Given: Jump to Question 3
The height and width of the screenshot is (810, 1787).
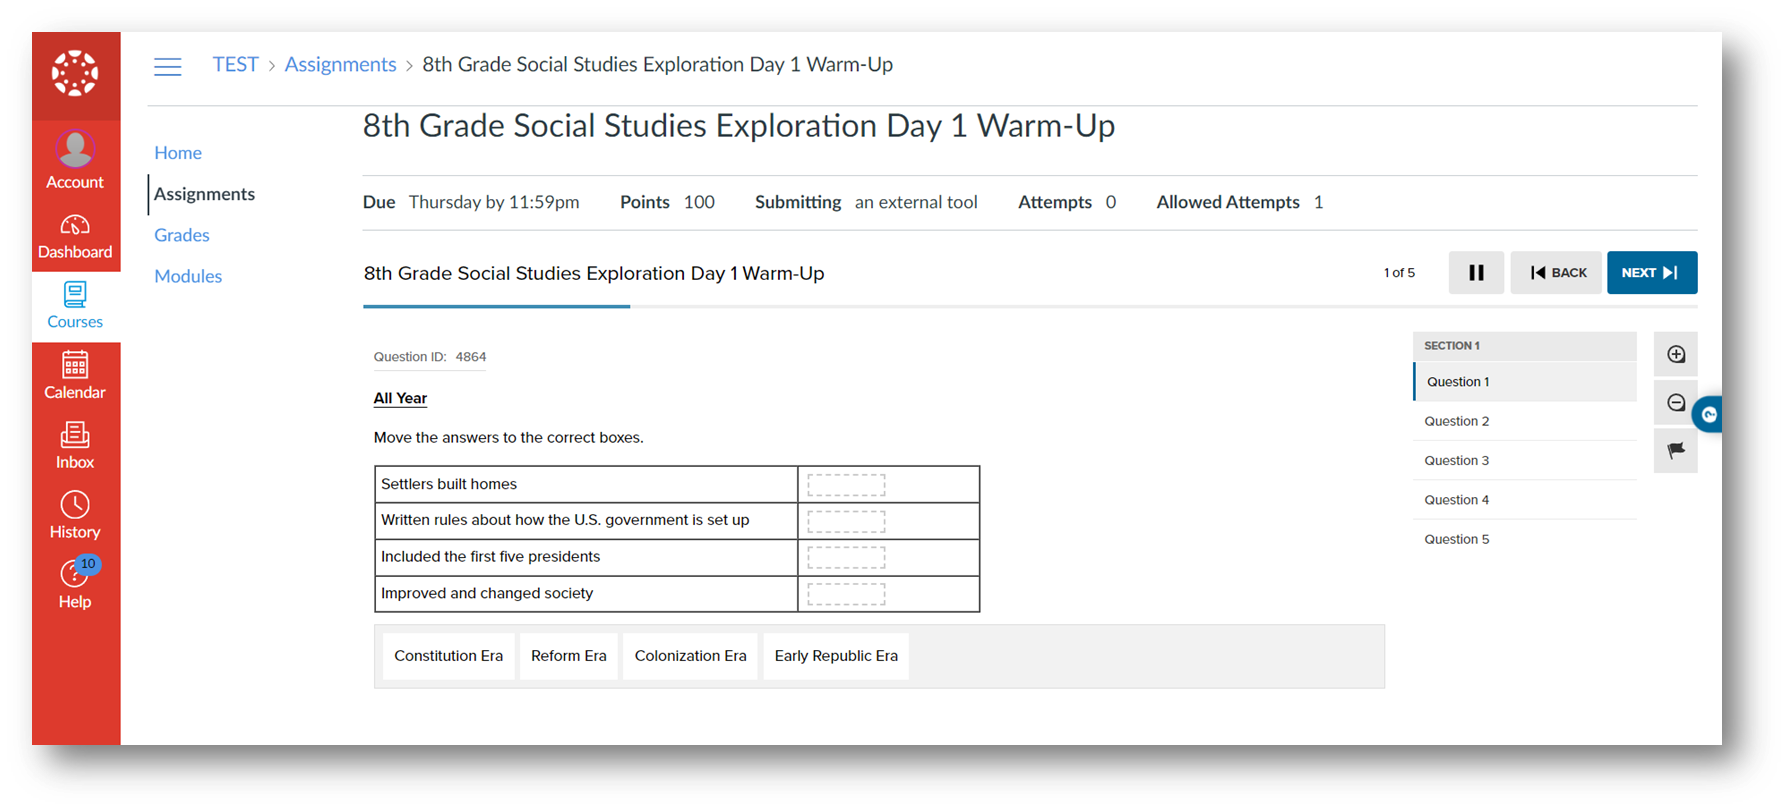Looking at the screenshot, I should [x=1525, y=460].
